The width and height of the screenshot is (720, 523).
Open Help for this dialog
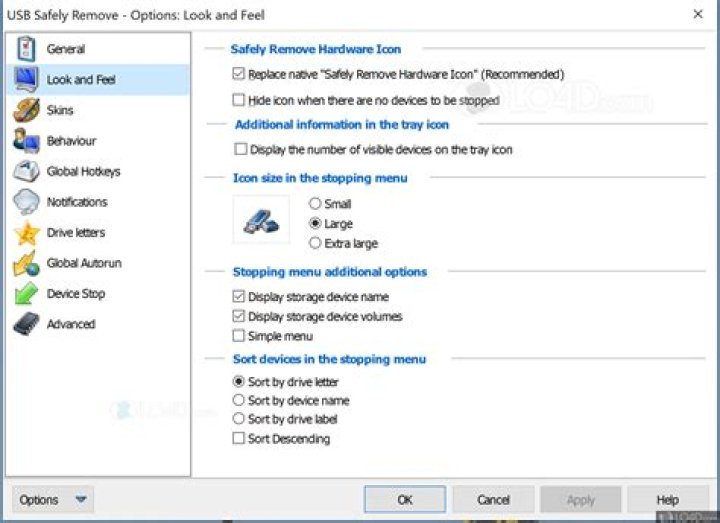coord(668,500)
